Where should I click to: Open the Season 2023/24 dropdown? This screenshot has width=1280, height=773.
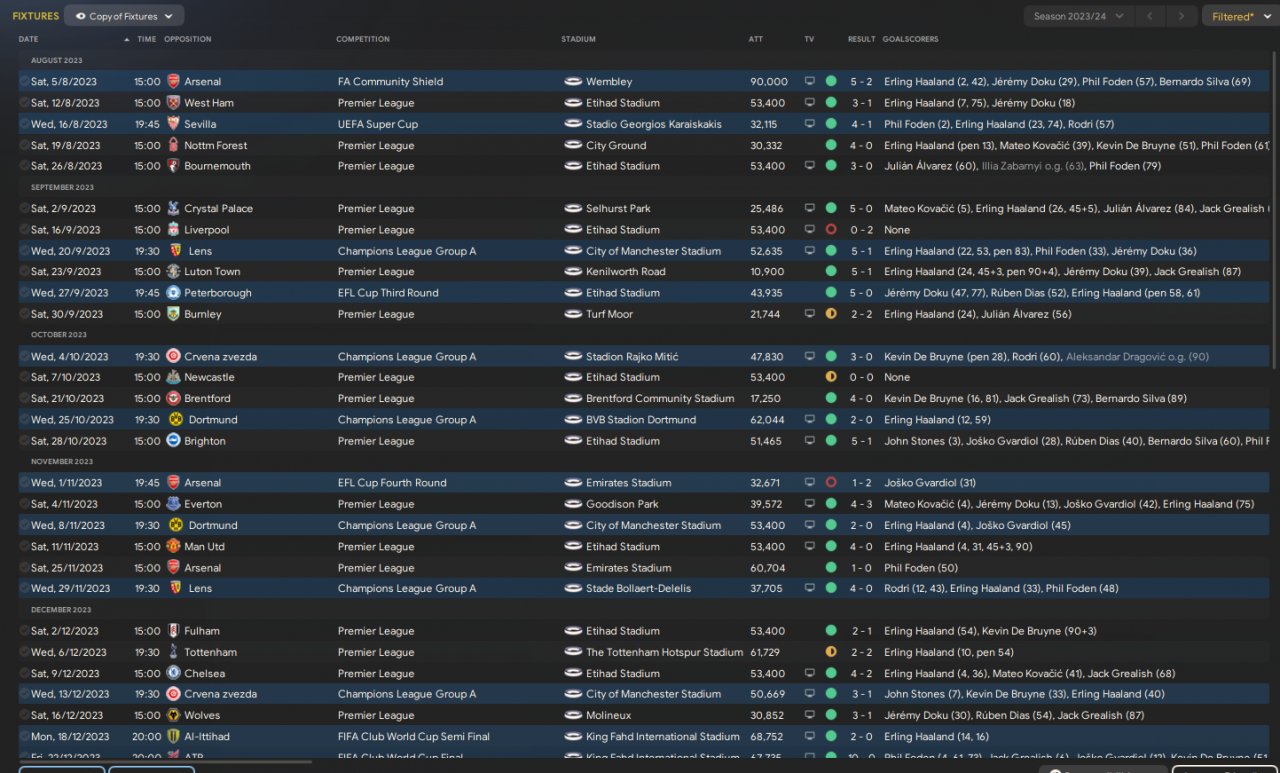point(1078,16)
